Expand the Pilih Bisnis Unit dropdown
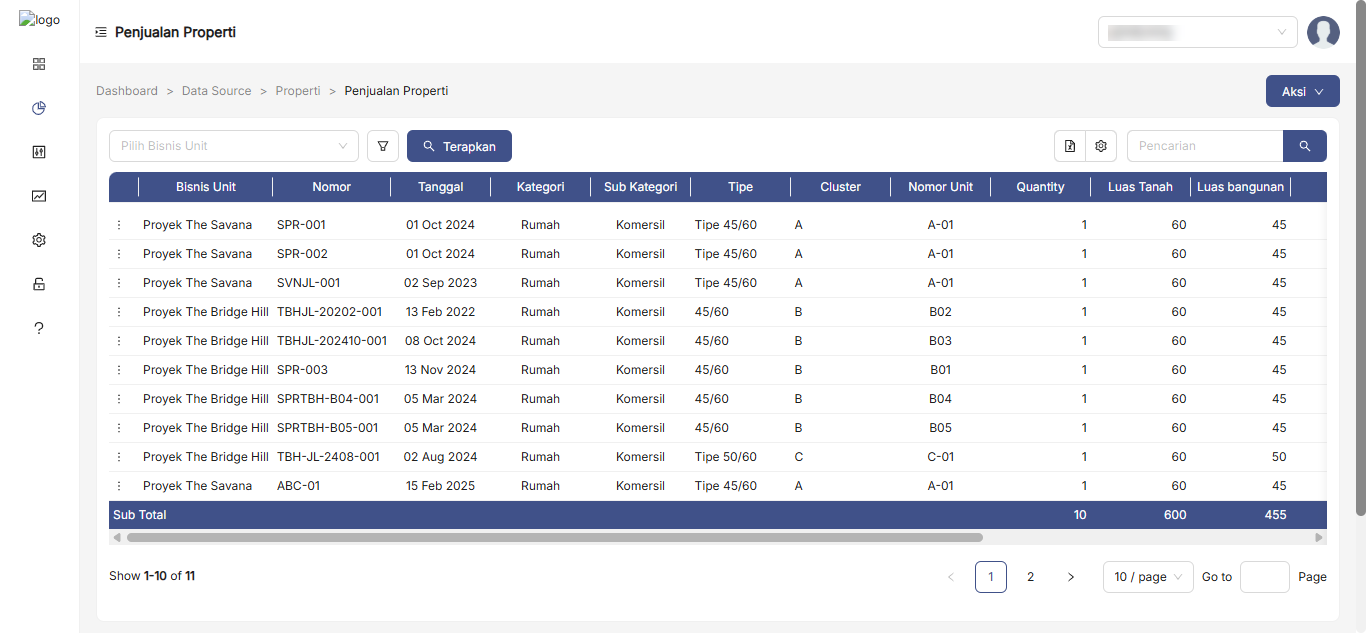This screenshot has height=633, width=1366. [233, 146]
